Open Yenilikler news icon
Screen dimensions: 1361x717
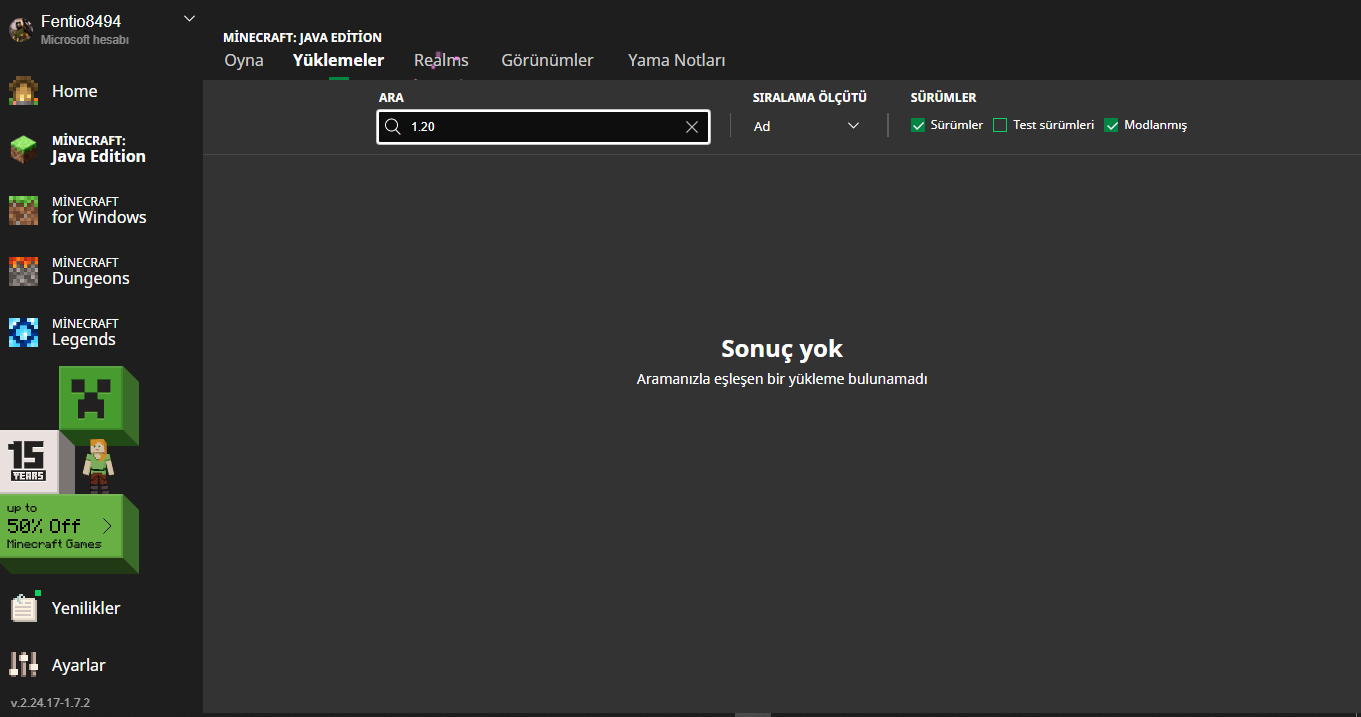24,608
